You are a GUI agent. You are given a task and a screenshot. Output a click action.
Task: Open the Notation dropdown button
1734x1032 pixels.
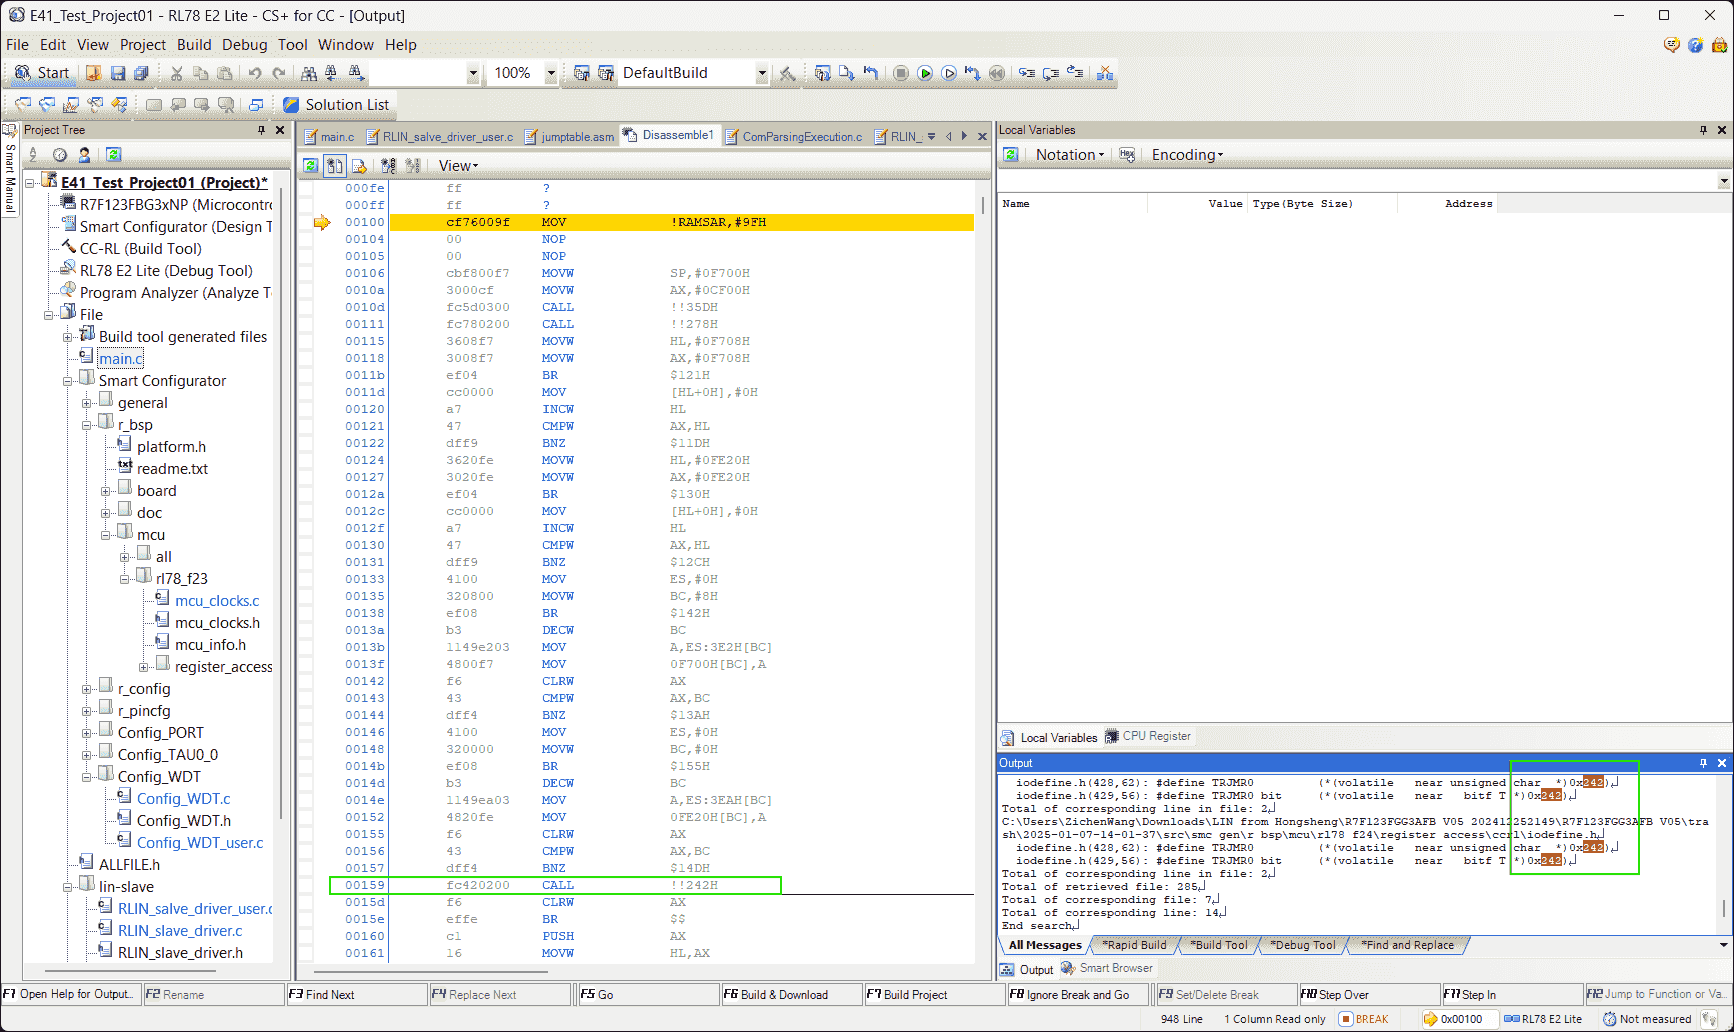(1069, 155)
